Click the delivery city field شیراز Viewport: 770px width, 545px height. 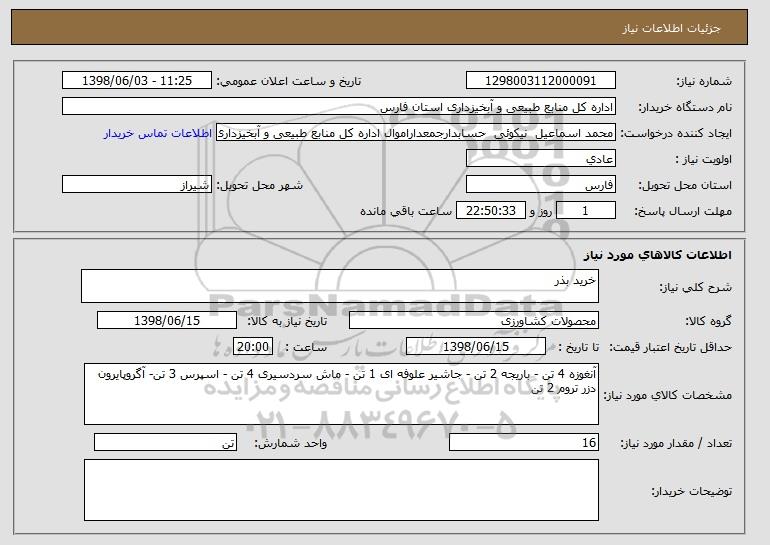click(137, 185)
